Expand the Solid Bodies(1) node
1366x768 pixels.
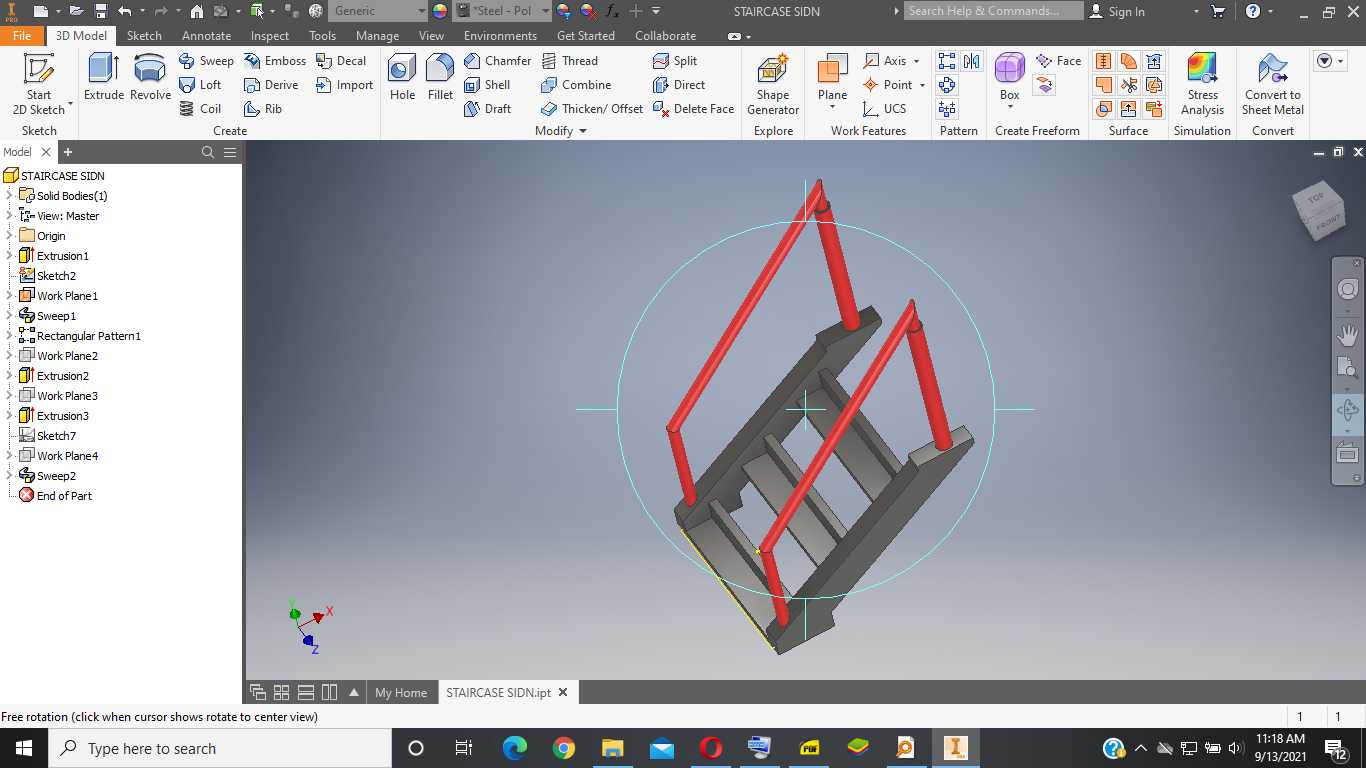pos(9,196)
